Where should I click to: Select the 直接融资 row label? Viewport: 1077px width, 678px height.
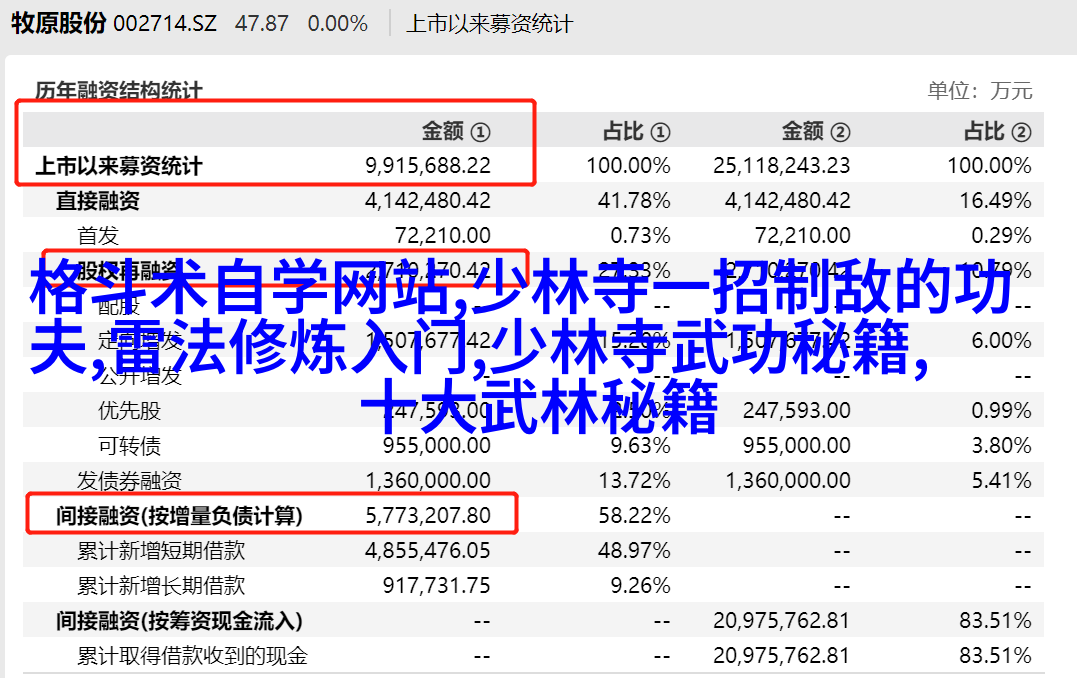98,201
